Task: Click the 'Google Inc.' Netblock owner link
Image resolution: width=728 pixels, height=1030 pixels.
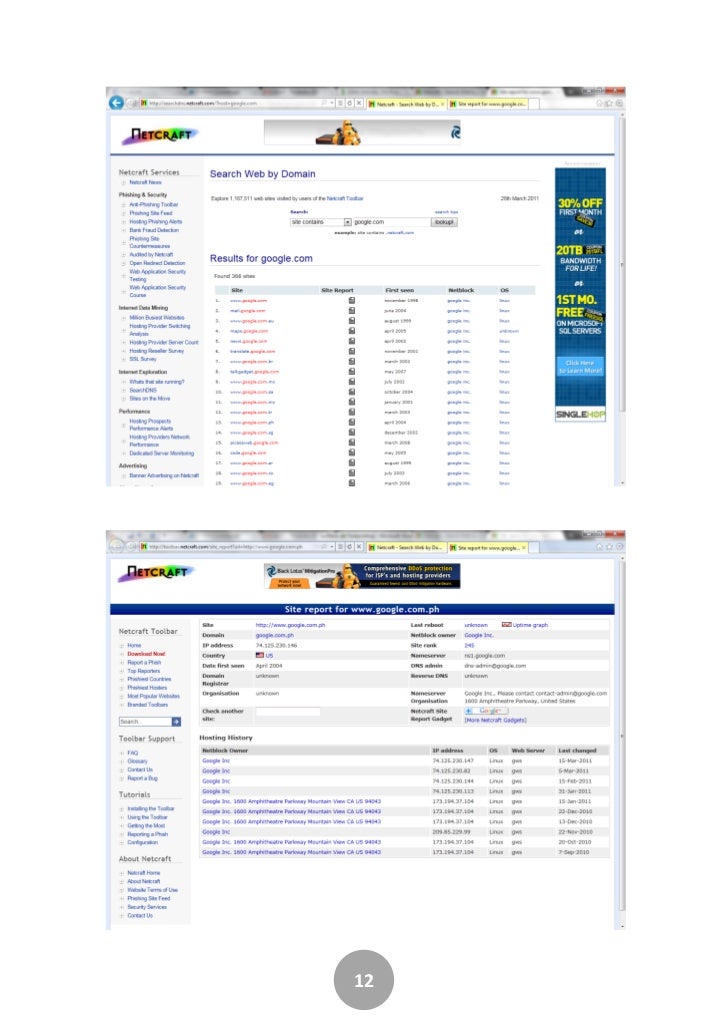Action: coord(478,636)
